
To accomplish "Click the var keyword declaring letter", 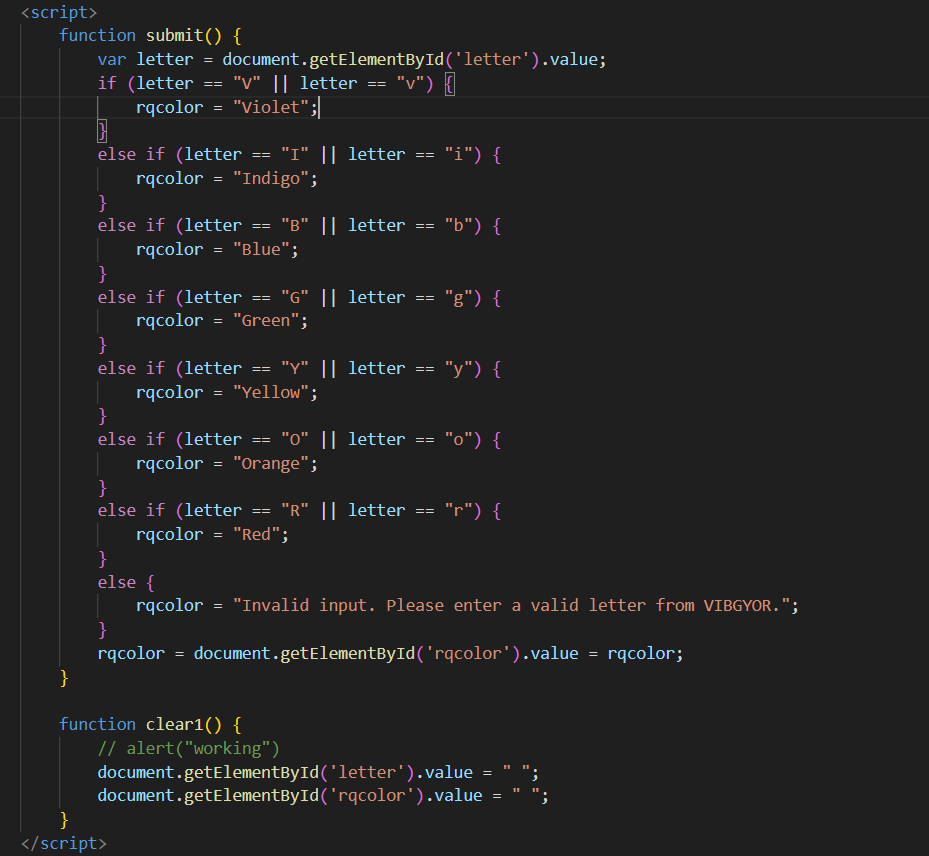I will pyautogui.click(x=112, y=59).
